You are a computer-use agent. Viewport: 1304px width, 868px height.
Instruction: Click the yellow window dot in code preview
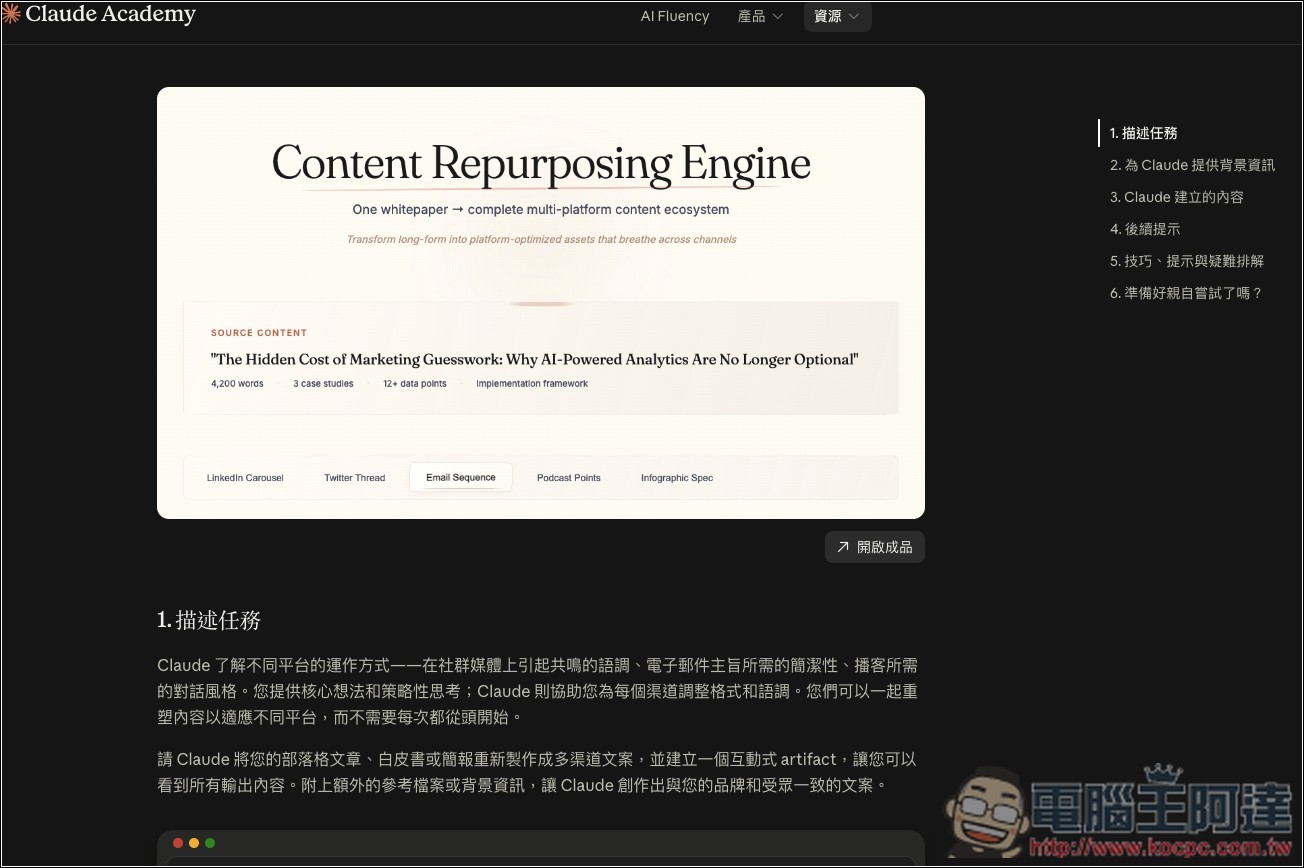(x=194, y=843)
